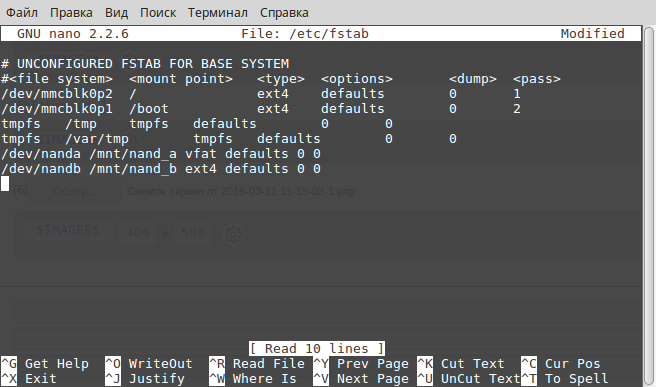656x387 pixels.
Task: Open the Вид menu
Action: click(116, 13)
